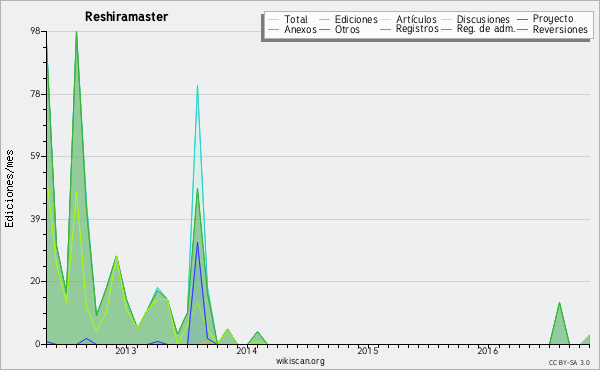Click the Discusiones legend entry

pos(483,19)
